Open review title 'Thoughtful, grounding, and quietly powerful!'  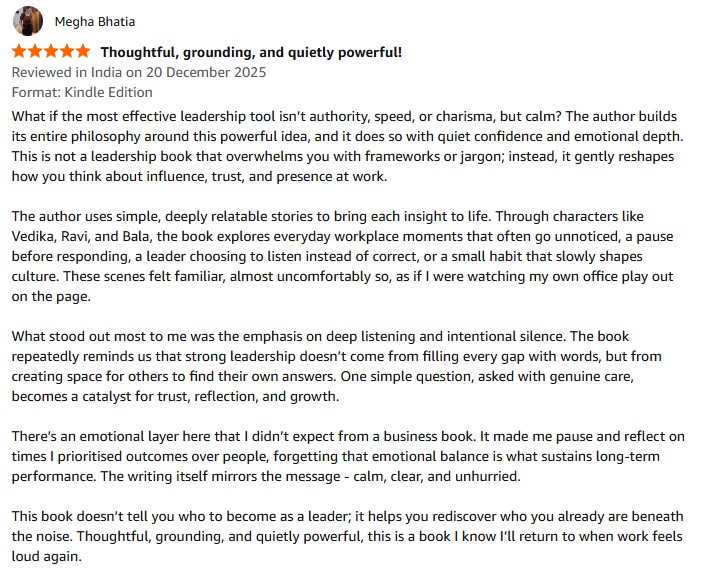tap(251, 52)
